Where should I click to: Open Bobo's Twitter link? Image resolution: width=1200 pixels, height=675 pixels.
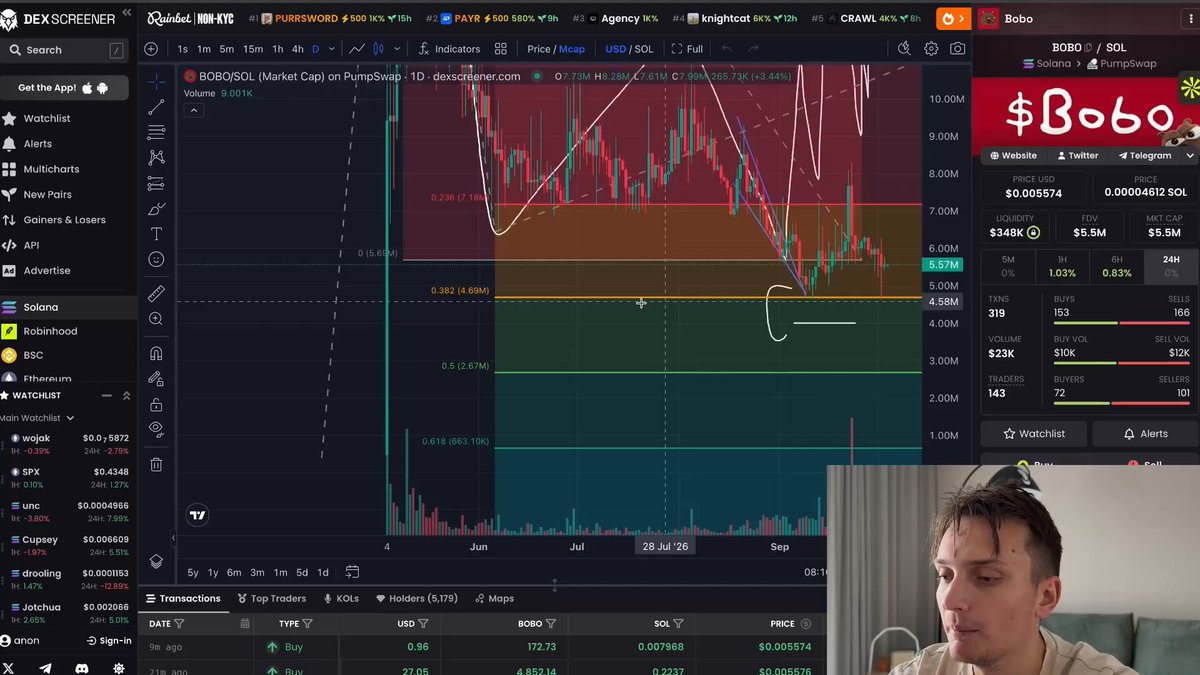tap(1076, 156)
